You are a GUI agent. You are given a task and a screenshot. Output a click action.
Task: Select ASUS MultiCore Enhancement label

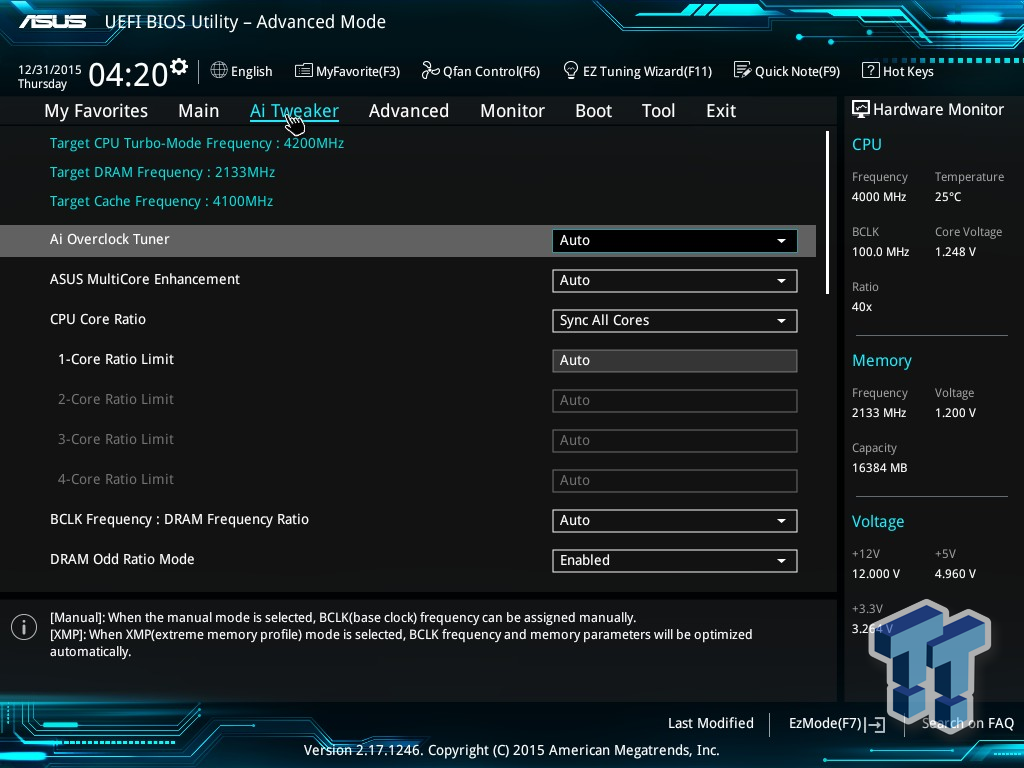coord(145,279)
